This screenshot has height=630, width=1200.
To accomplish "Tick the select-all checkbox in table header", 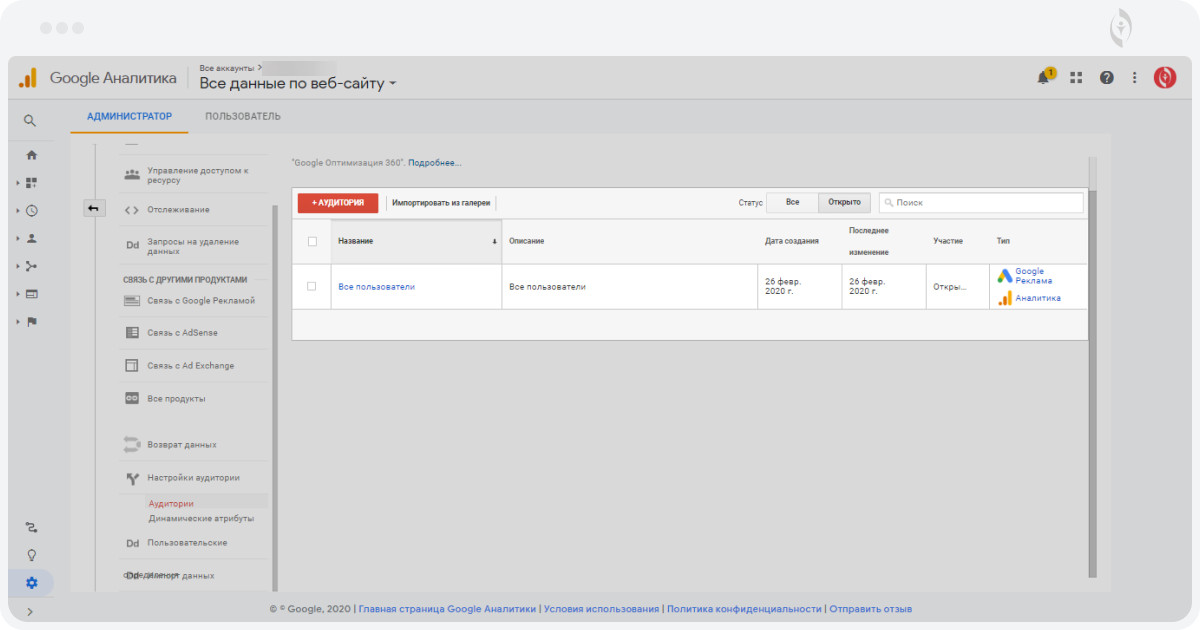I will (x=312, y=241).
